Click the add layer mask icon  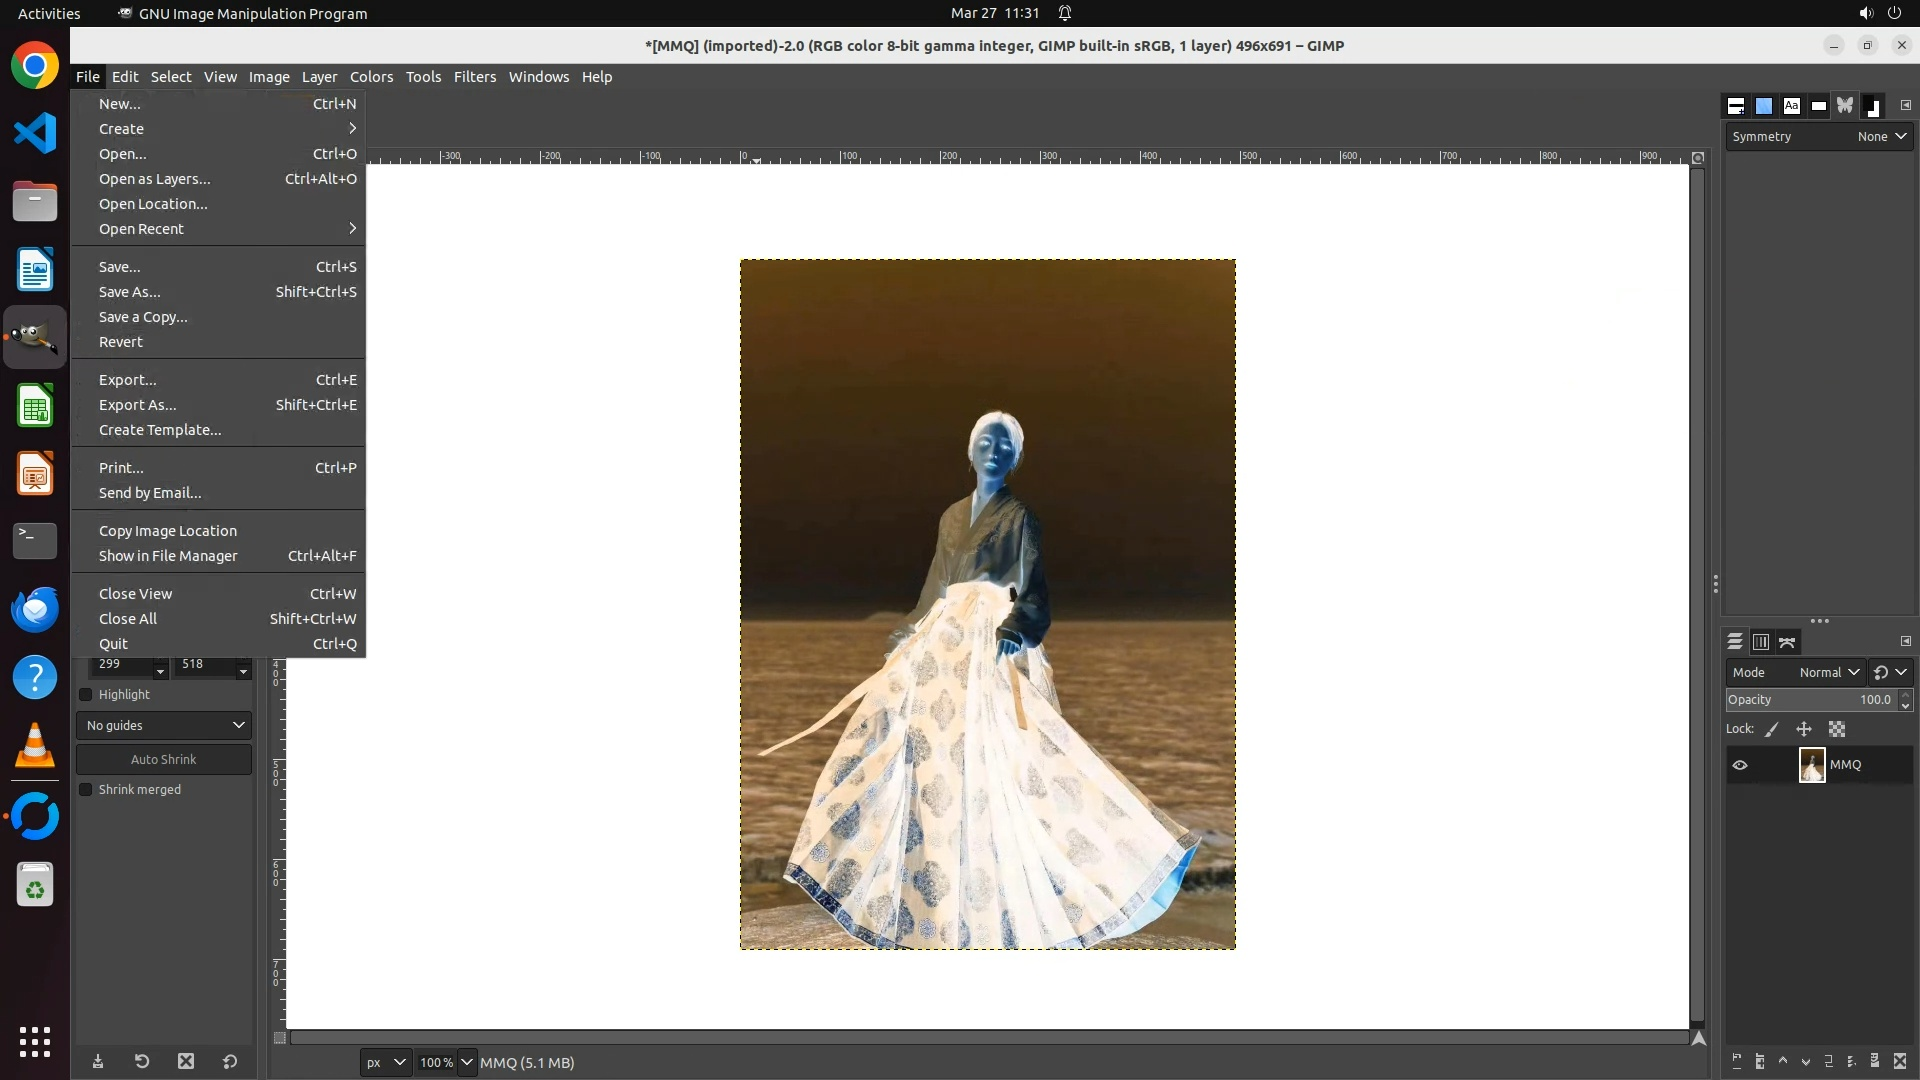point(1875,1061)
